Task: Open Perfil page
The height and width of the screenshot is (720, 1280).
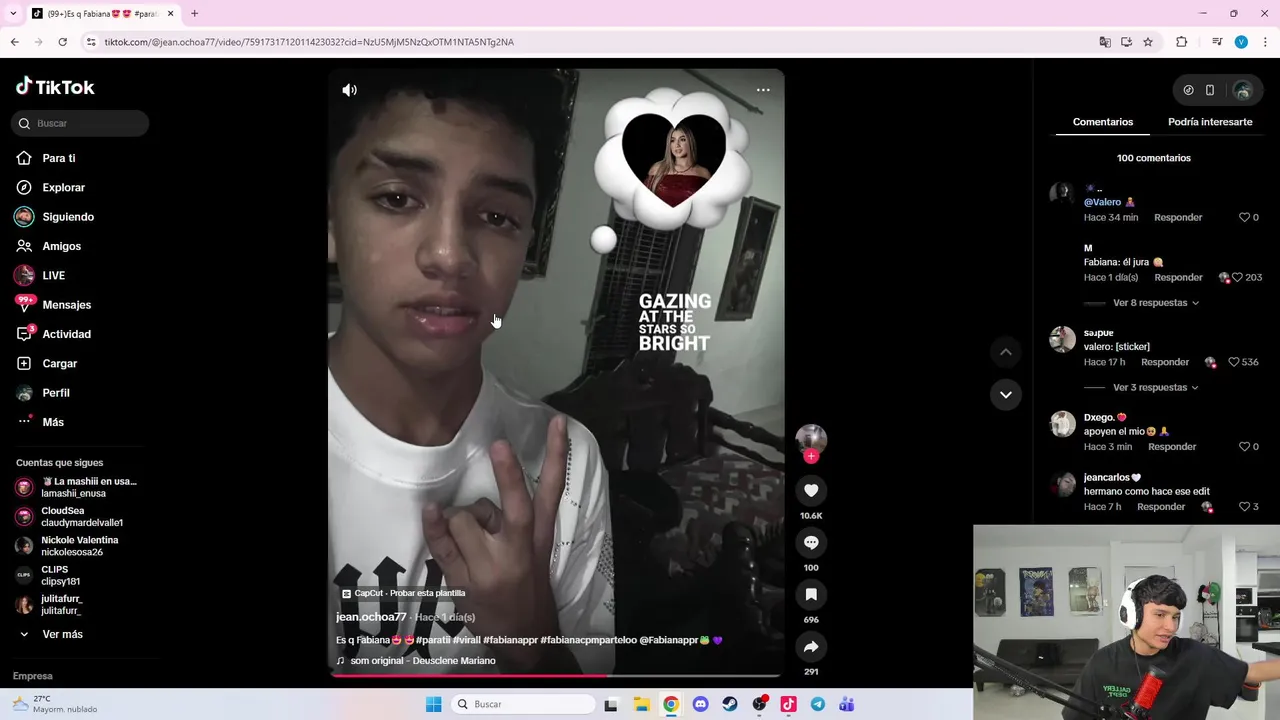Action: [x=55, y=393]
